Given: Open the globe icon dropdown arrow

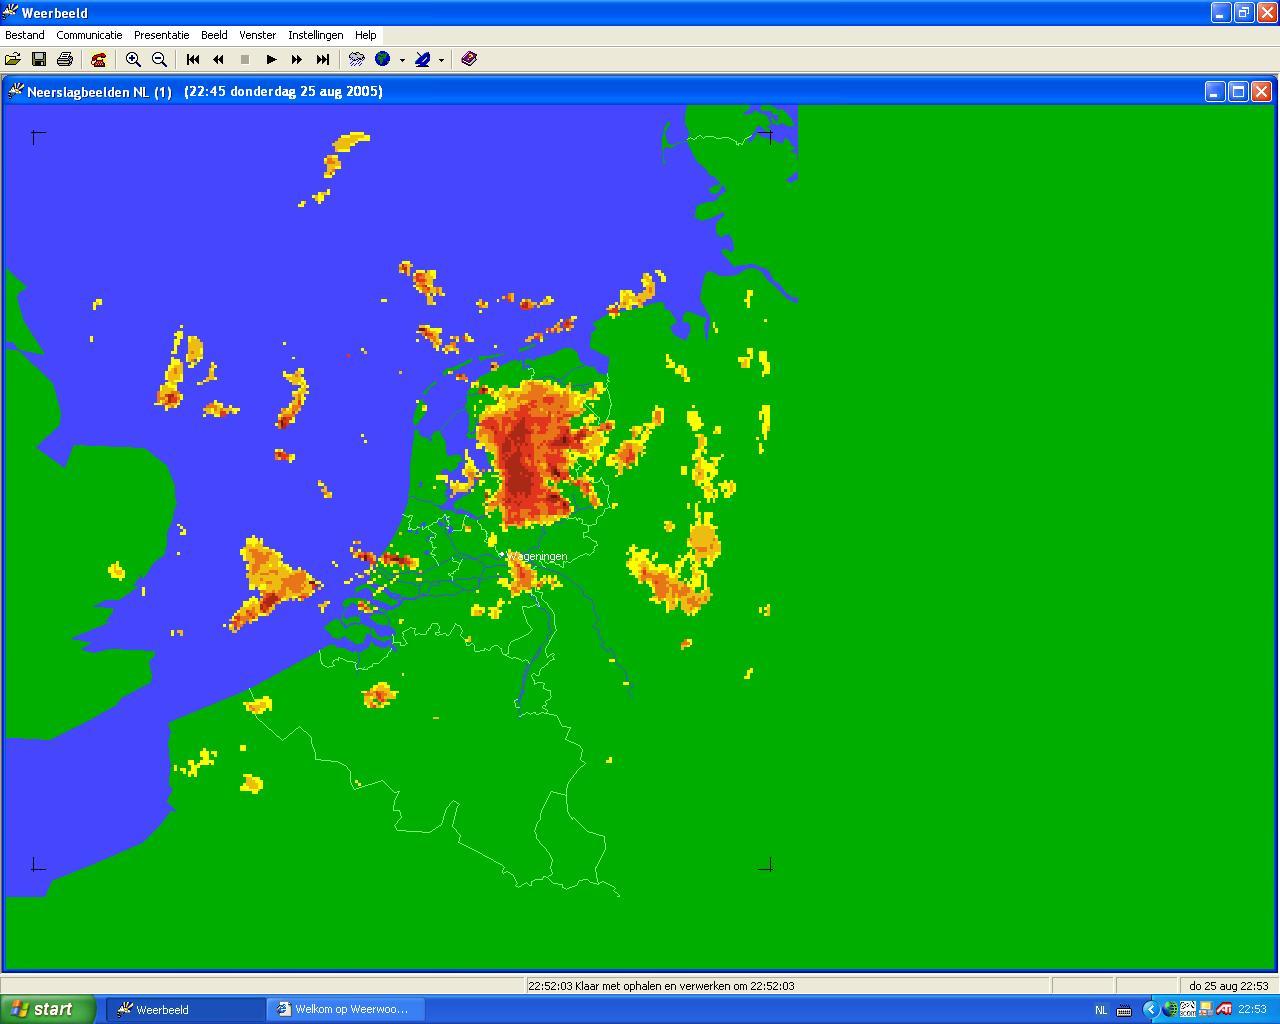Looking at the screenshot, I should click(x=402, y=60).
